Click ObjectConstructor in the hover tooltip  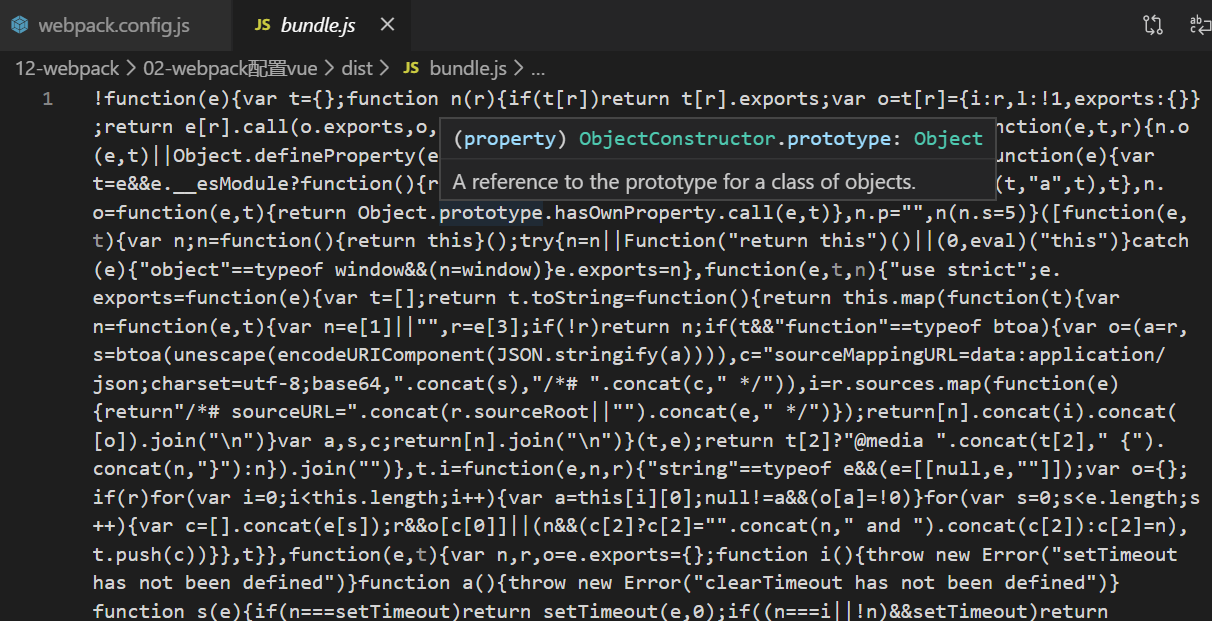click(x=676, y=139)
